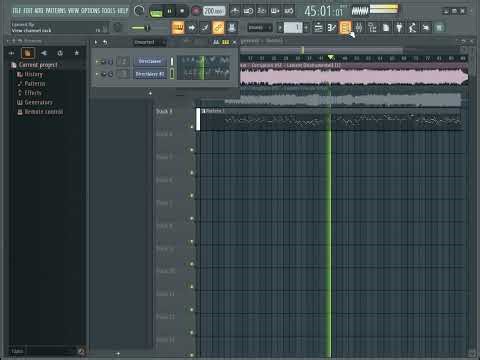Screen dimensions: 480x360
Task: Select the browser starred tab icon
Action: [76, 53]
